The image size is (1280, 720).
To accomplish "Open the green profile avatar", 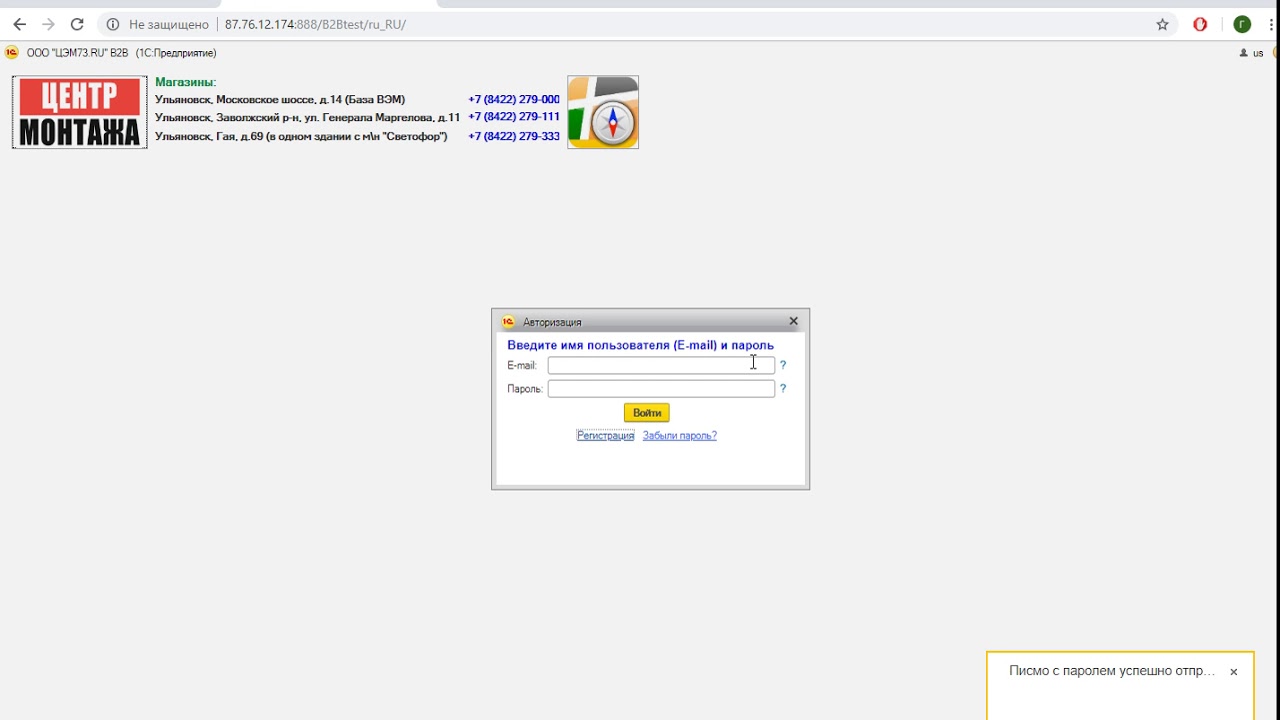I will pos(1242,24).
